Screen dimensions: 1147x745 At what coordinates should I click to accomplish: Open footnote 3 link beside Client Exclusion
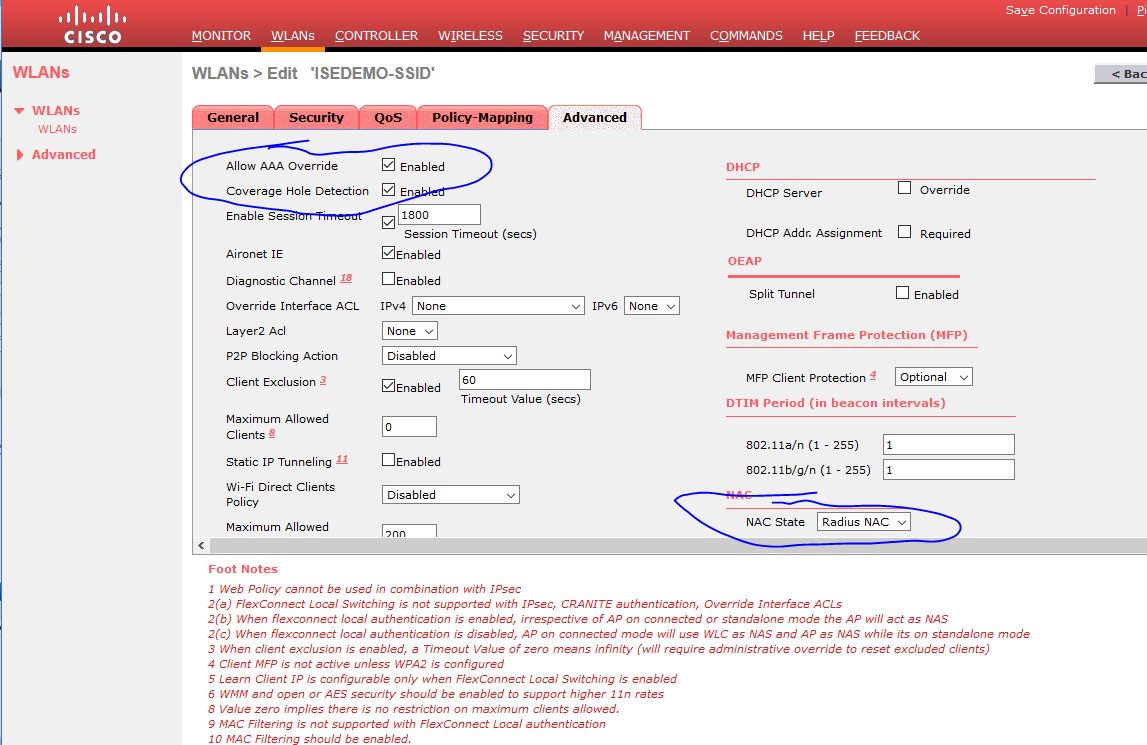[x=323, y=380]
